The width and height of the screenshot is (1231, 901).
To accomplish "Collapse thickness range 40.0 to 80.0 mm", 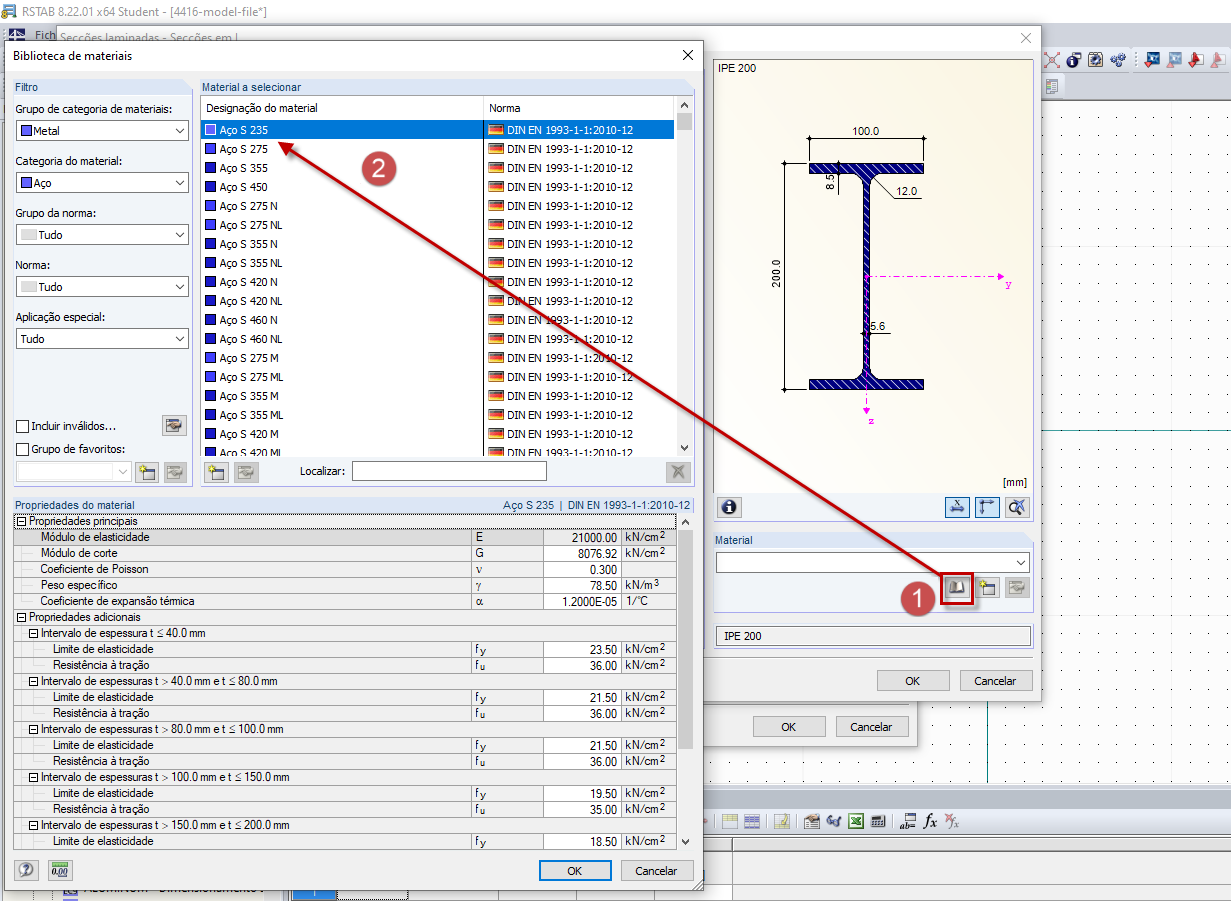I will pyautogui.click(x=33, y=682).
